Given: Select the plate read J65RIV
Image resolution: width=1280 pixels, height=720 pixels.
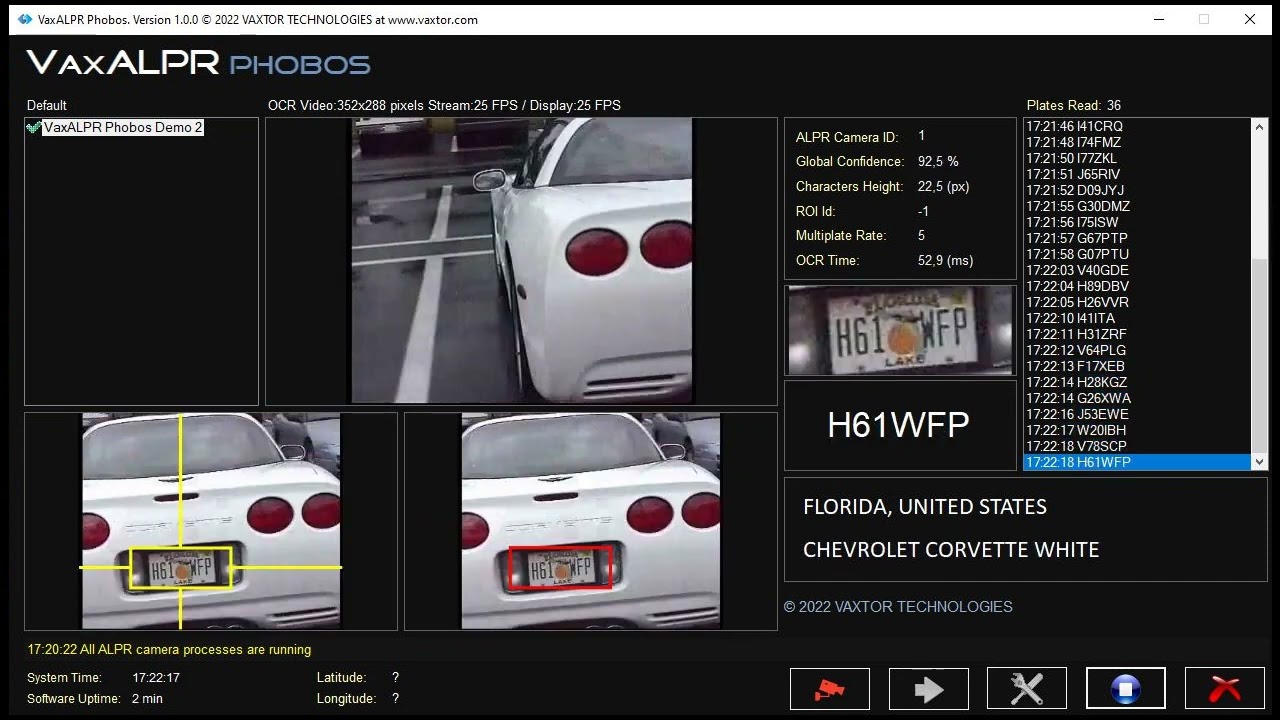Looking at the screenshot, I should (1137, 174).
